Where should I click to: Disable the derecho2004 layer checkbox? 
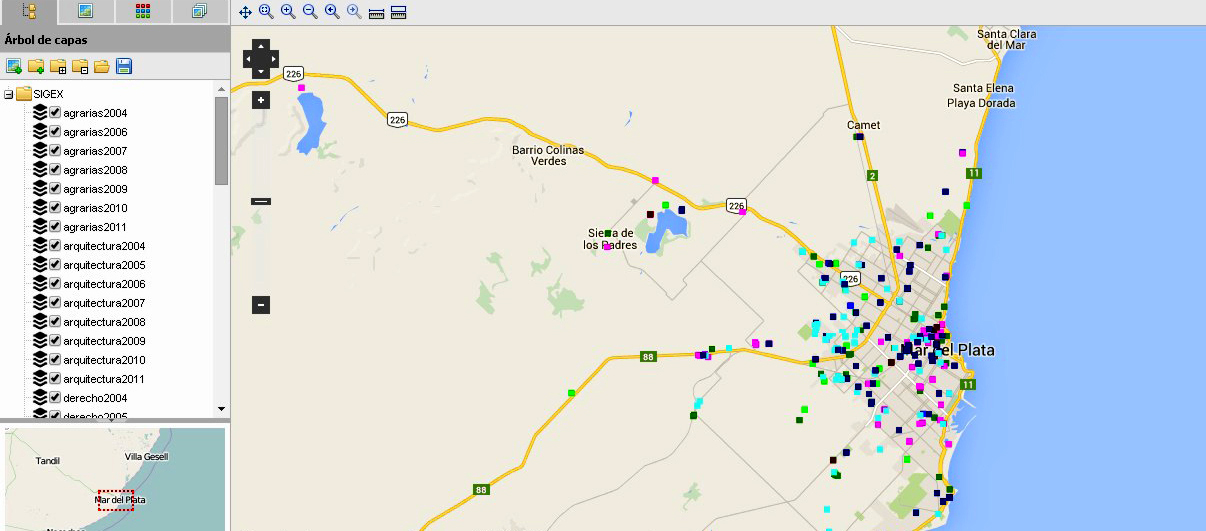tap(56, 398)
